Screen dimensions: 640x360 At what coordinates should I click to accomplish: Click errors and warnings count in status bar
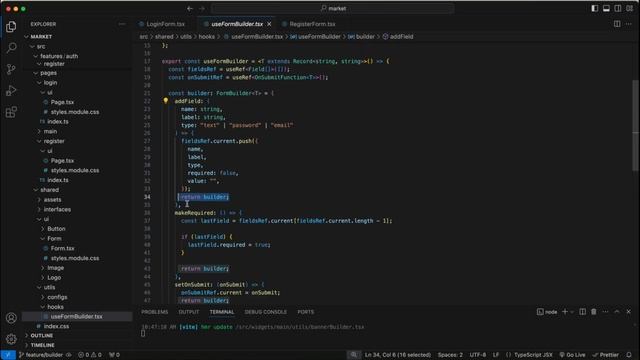pyautogui.click(x=90, y=355)
